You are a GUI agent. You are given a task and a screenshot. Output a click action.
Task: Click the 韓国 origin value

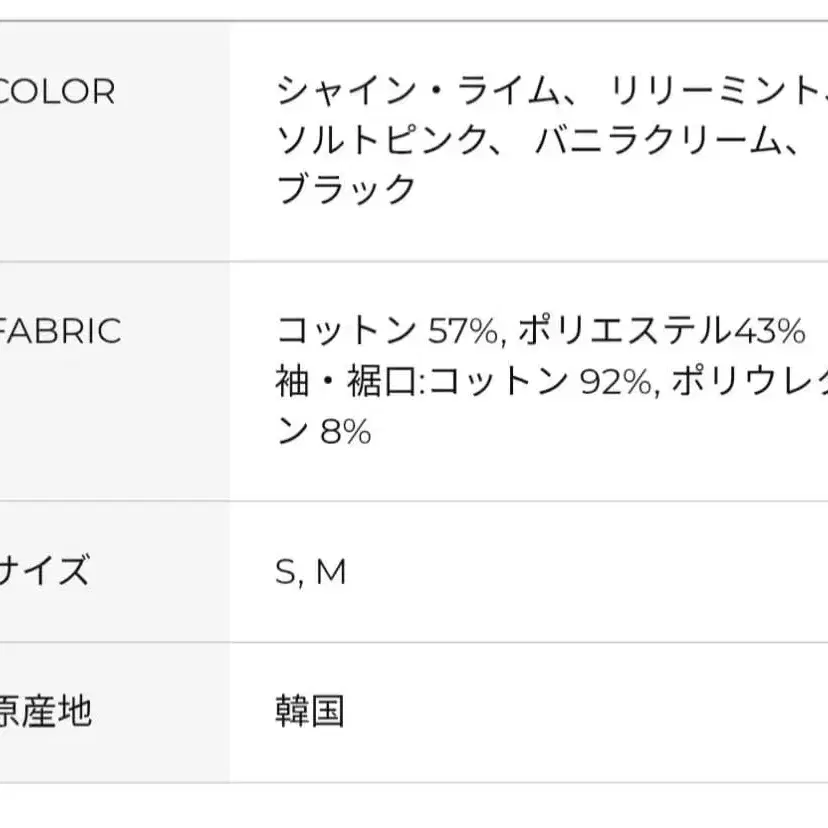[x=310, y=712]
